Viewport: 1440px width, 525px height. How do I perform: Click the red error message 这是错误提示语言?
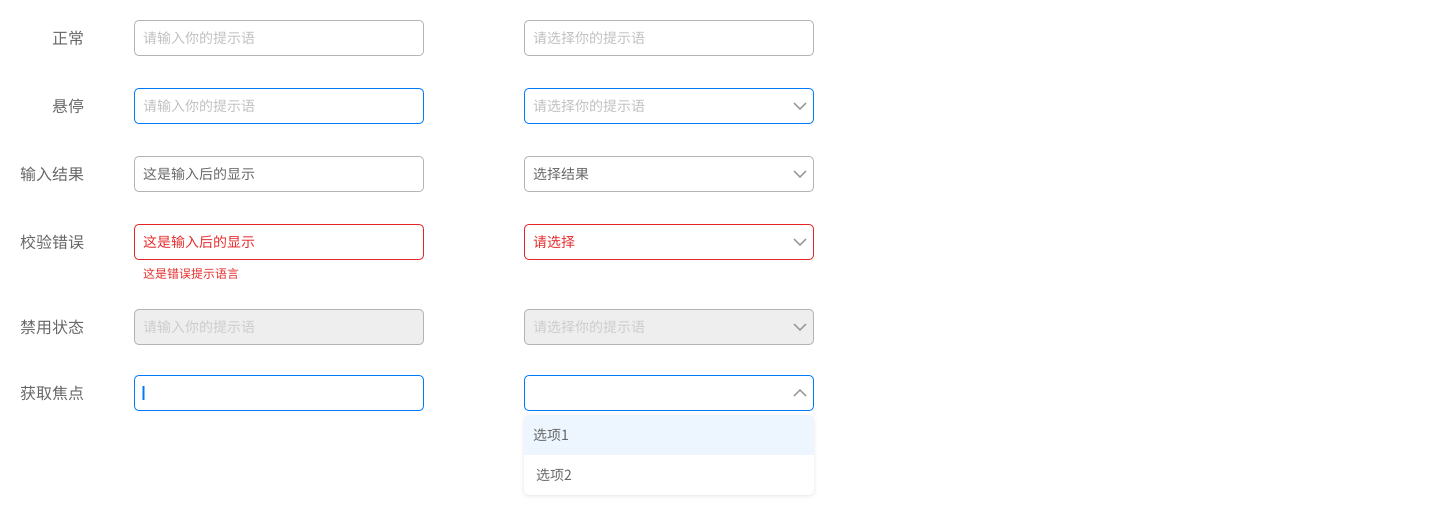[x=191, y=274]
